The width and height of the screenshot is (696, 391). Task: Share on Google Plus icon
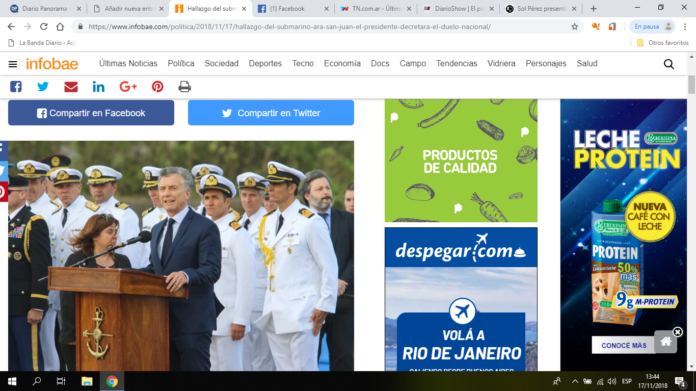pos(128,87)
